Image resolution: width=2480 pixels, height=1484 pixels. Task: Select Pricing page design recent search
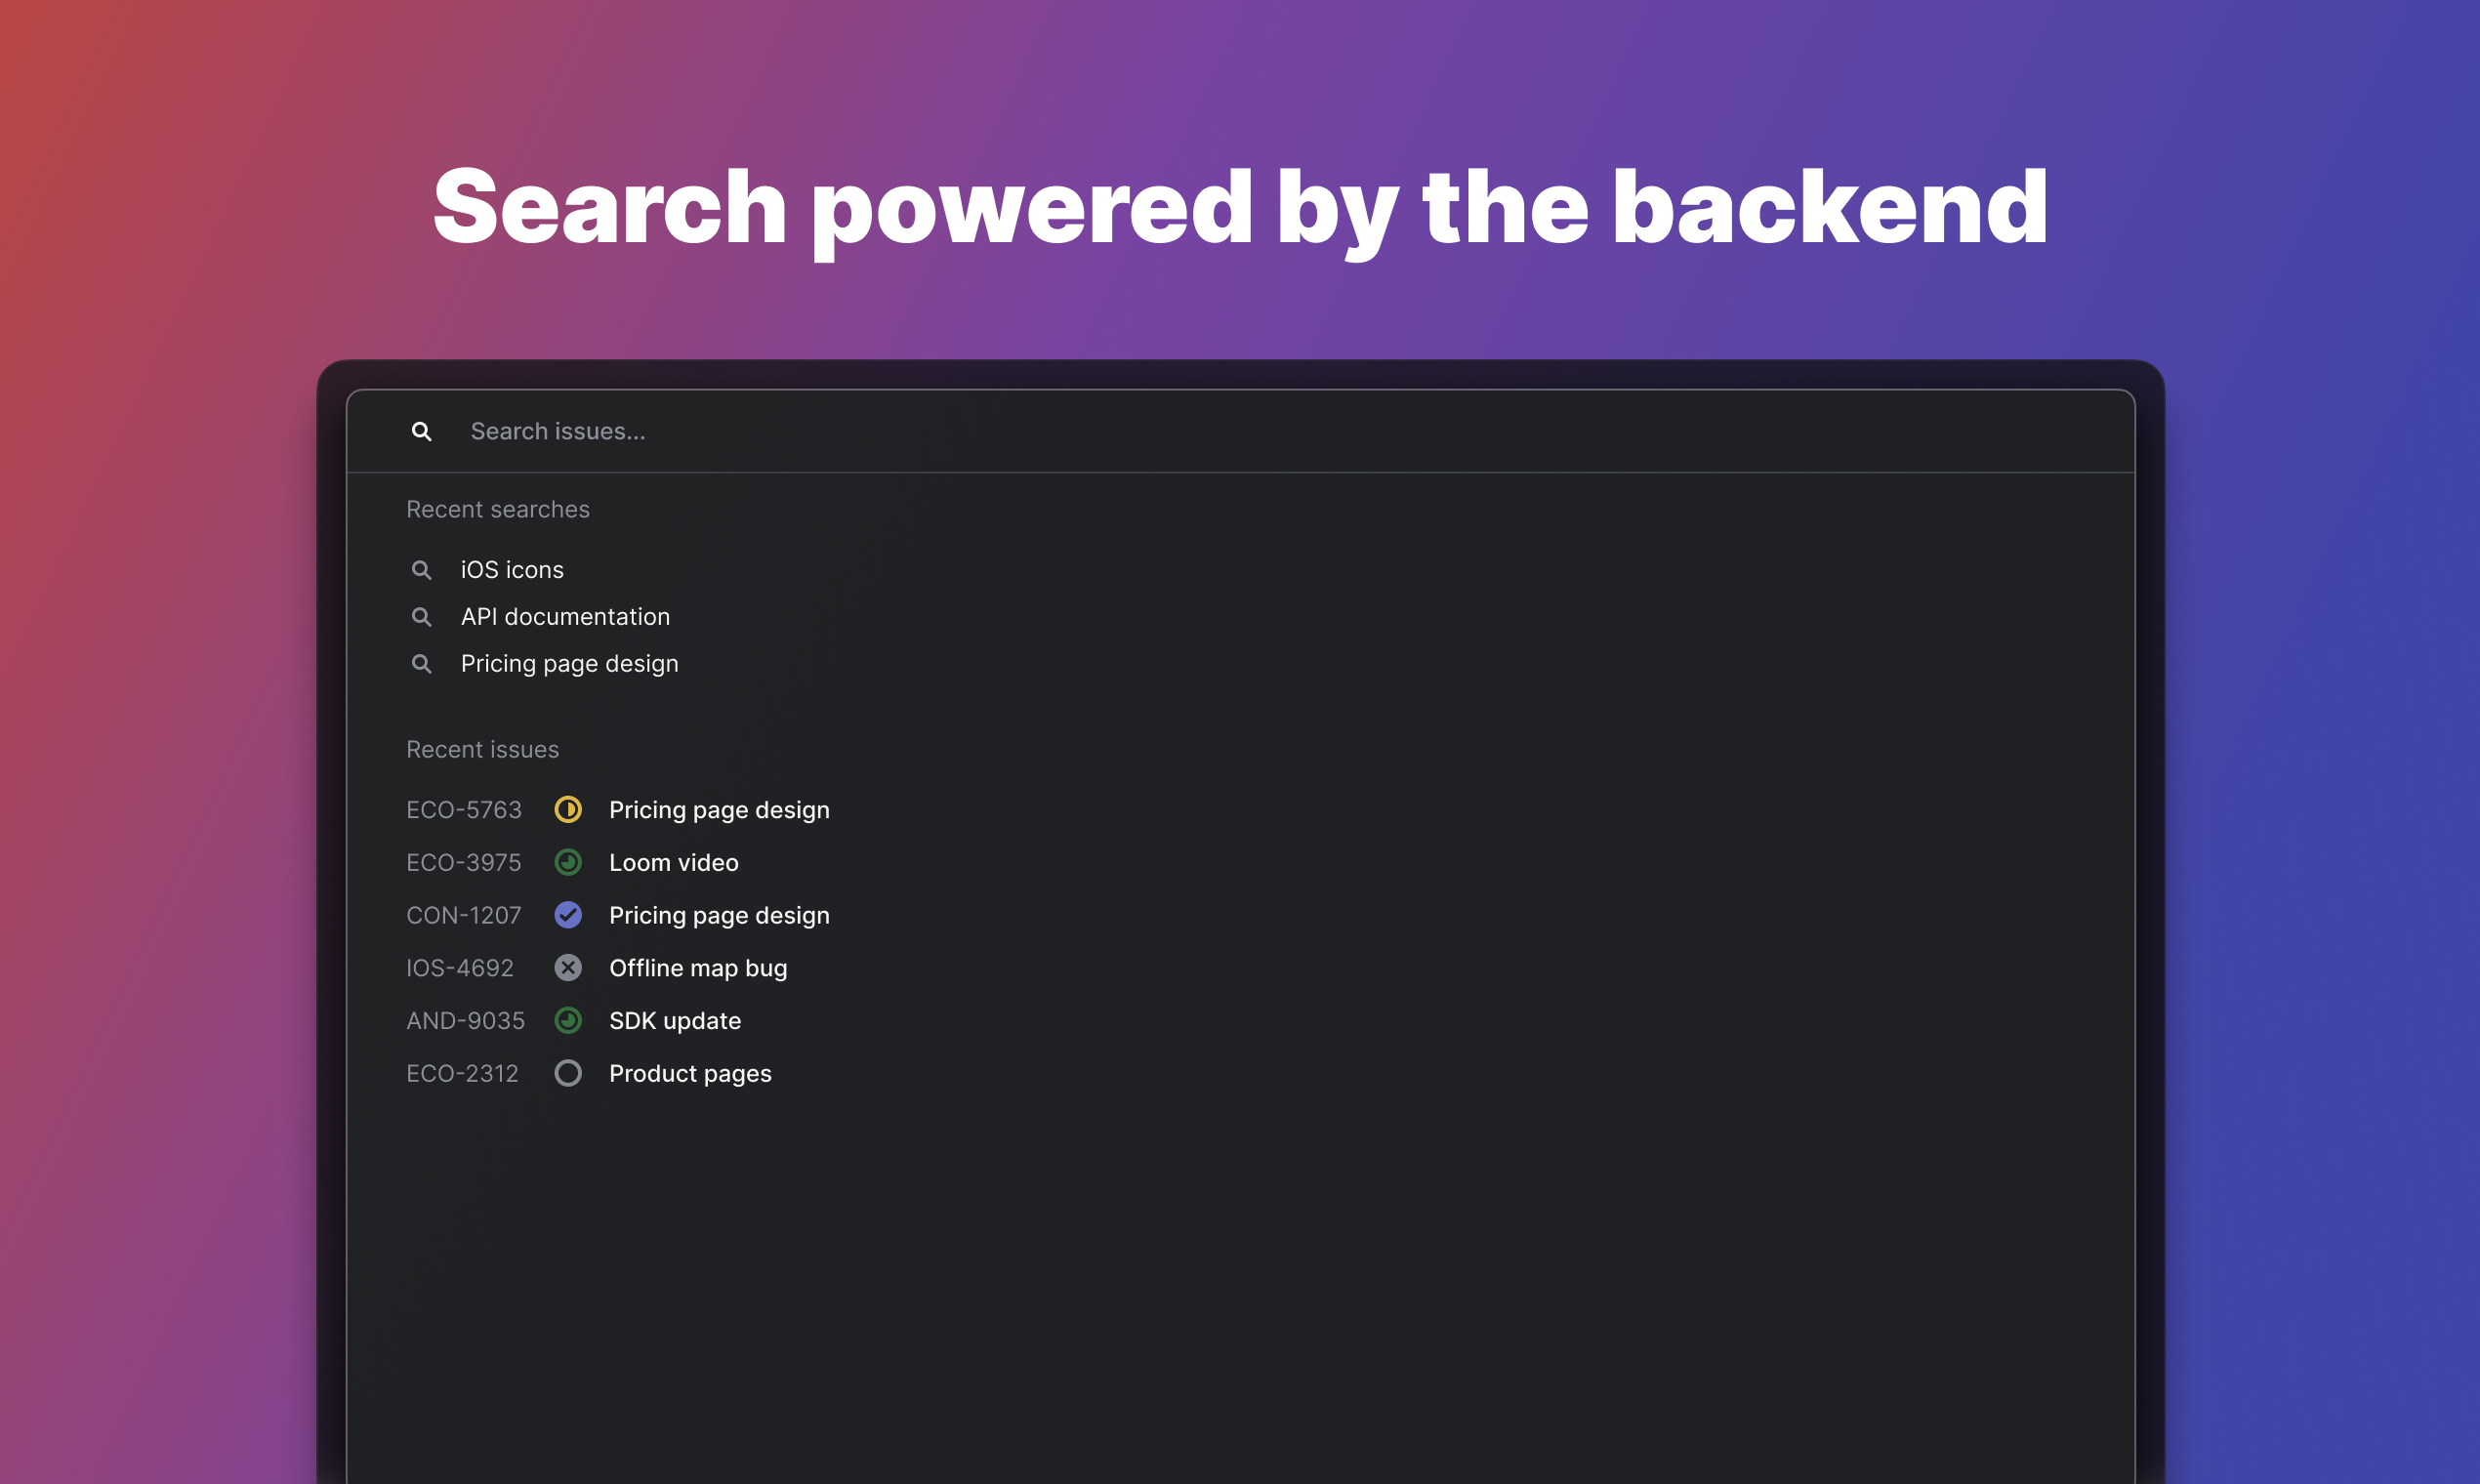coord(569,664)
